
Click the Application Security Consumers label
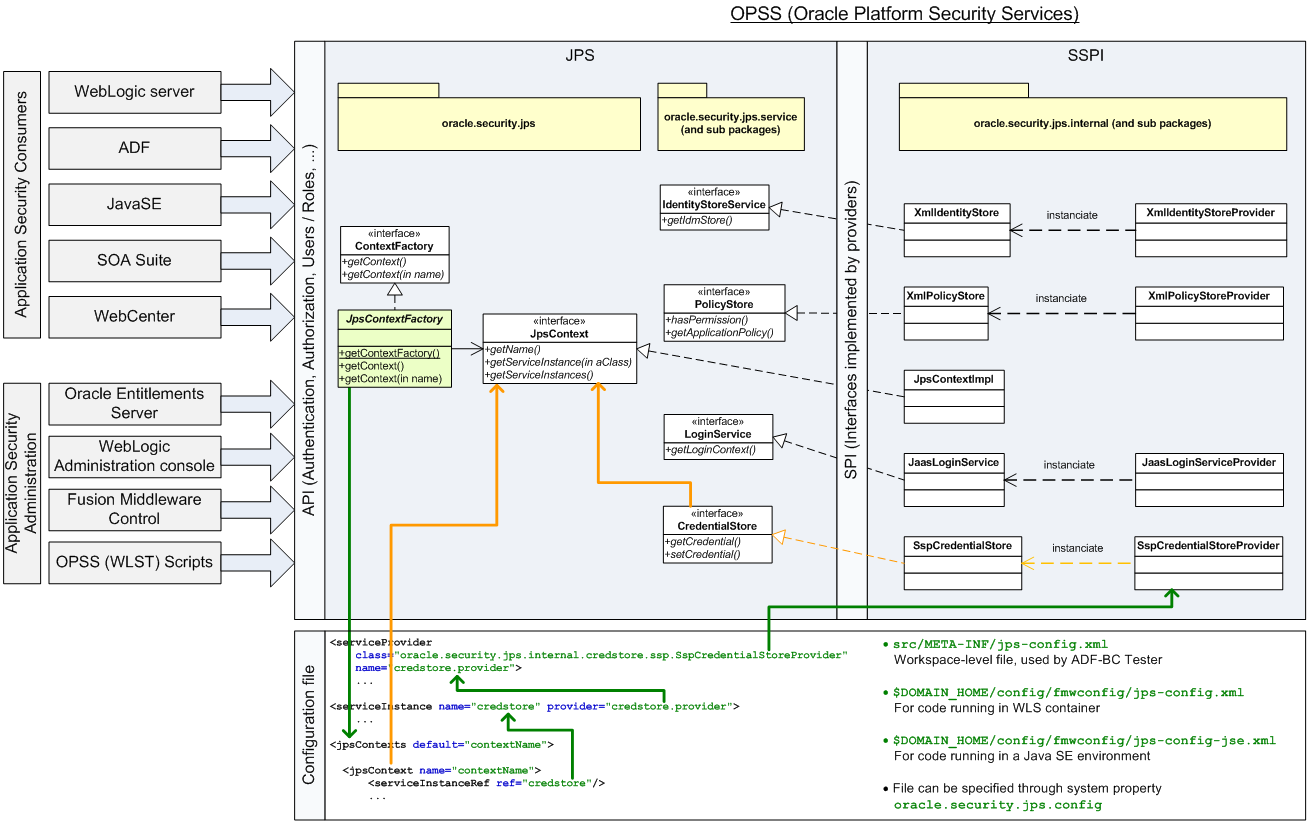(x=21, y=205)
